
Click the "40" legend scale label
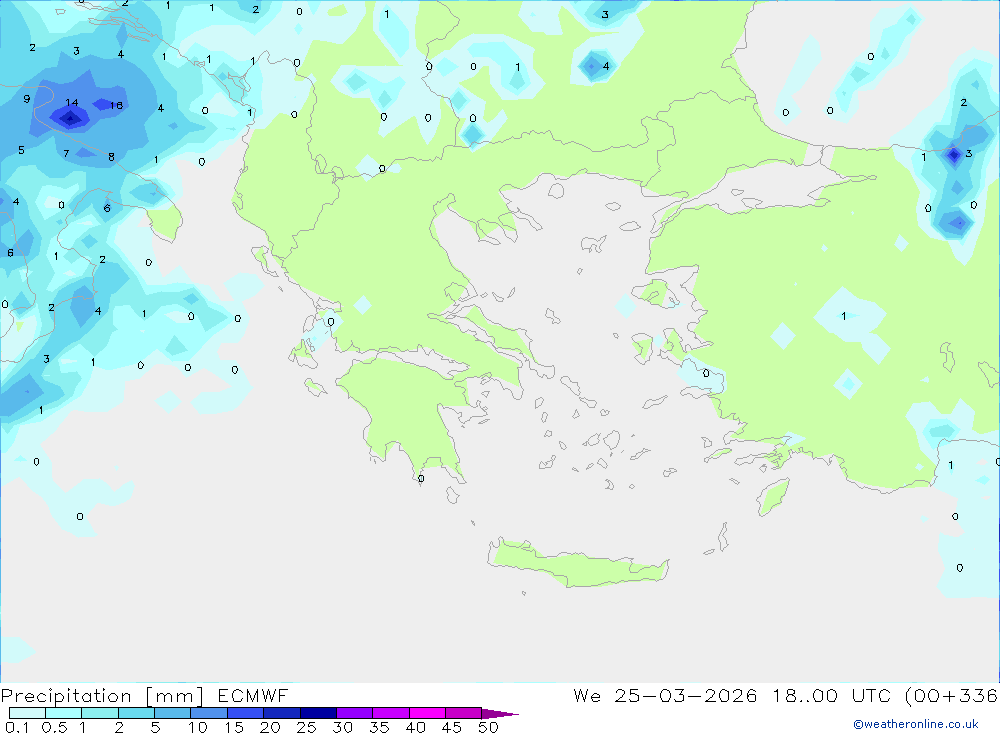pyautogui.click(x=415, y=727)
